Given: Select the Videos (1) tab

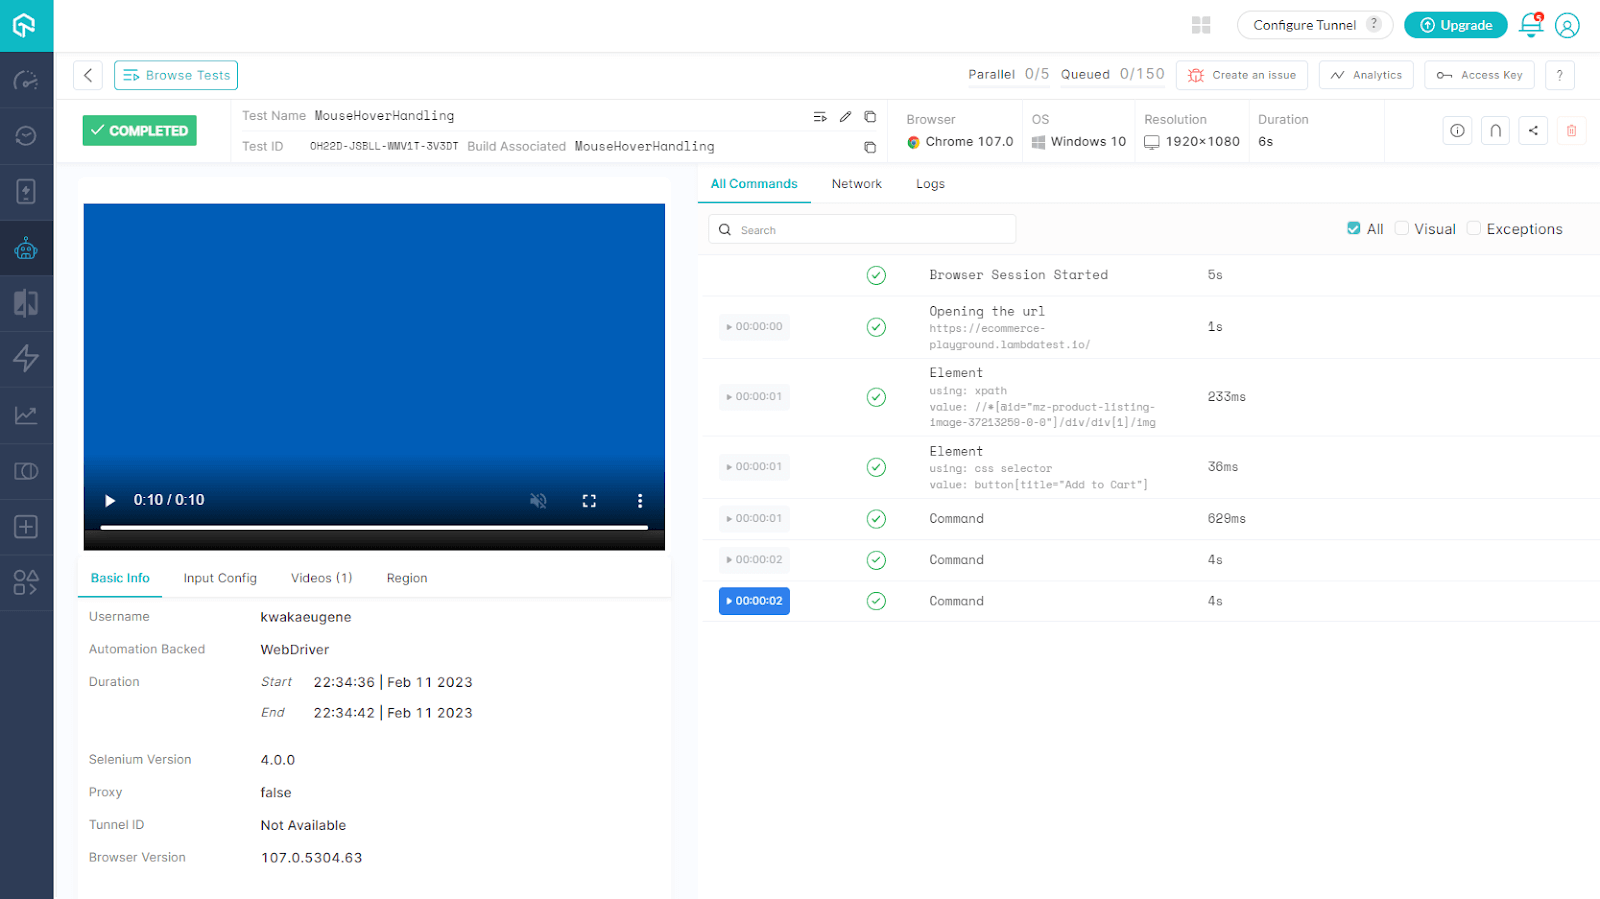Looking at the screenshot, I should (321, 578).
